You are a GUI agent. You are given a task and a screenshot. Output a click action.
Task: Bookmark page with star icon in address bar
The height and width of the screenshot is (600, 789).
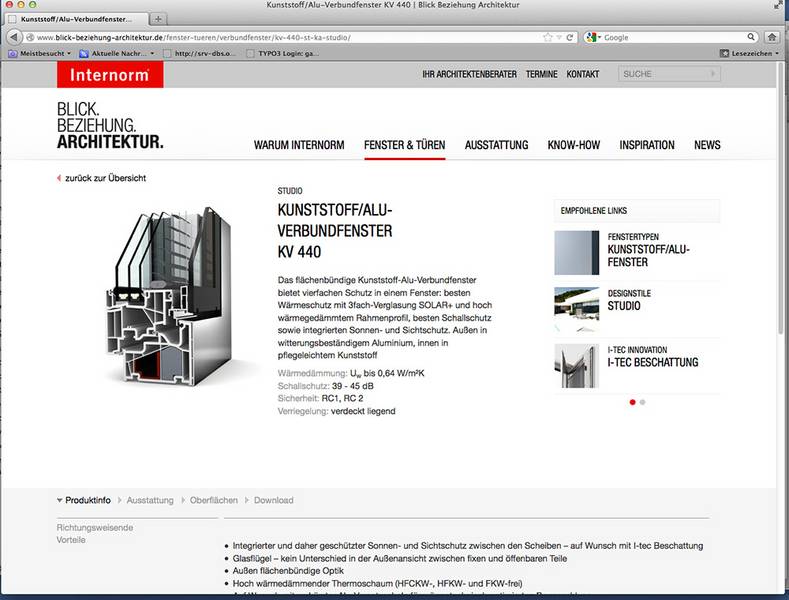(x=548, y=37)
